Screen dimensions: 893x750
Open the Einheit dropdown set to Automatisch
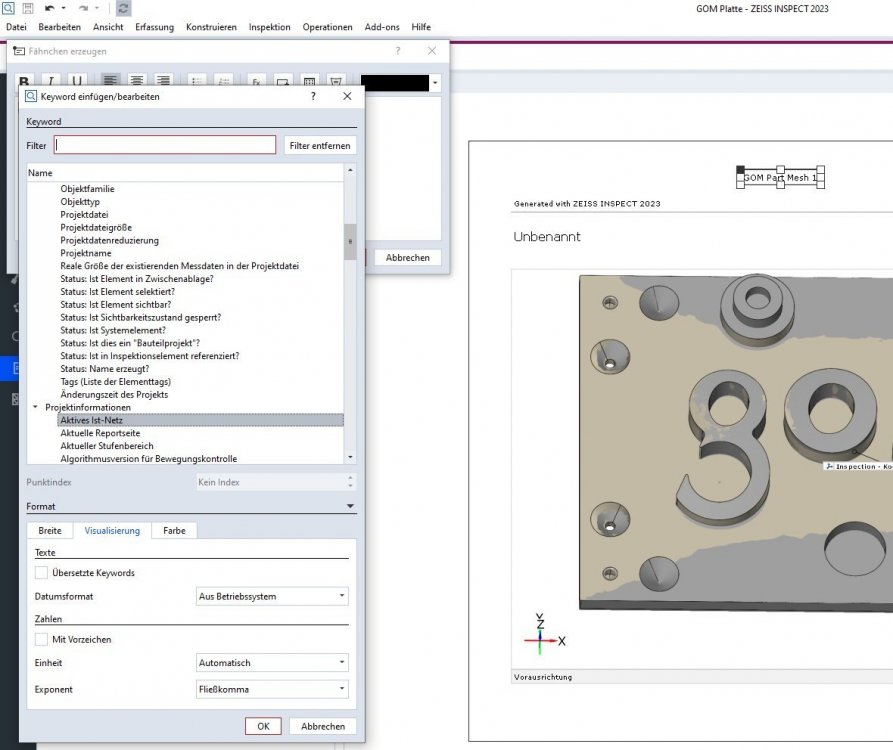coord(273,663)
